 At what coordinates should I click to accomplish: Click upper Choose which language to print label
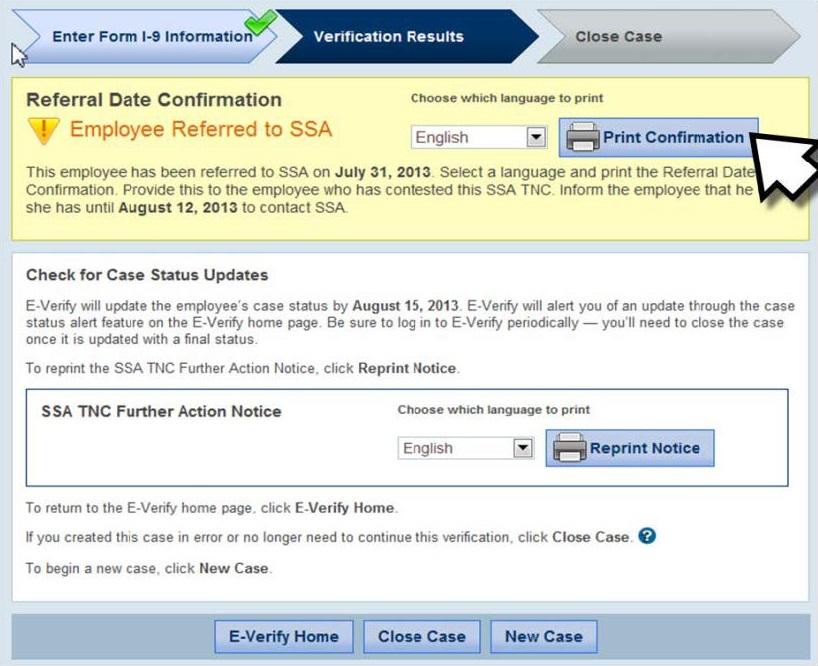[507, 98]
